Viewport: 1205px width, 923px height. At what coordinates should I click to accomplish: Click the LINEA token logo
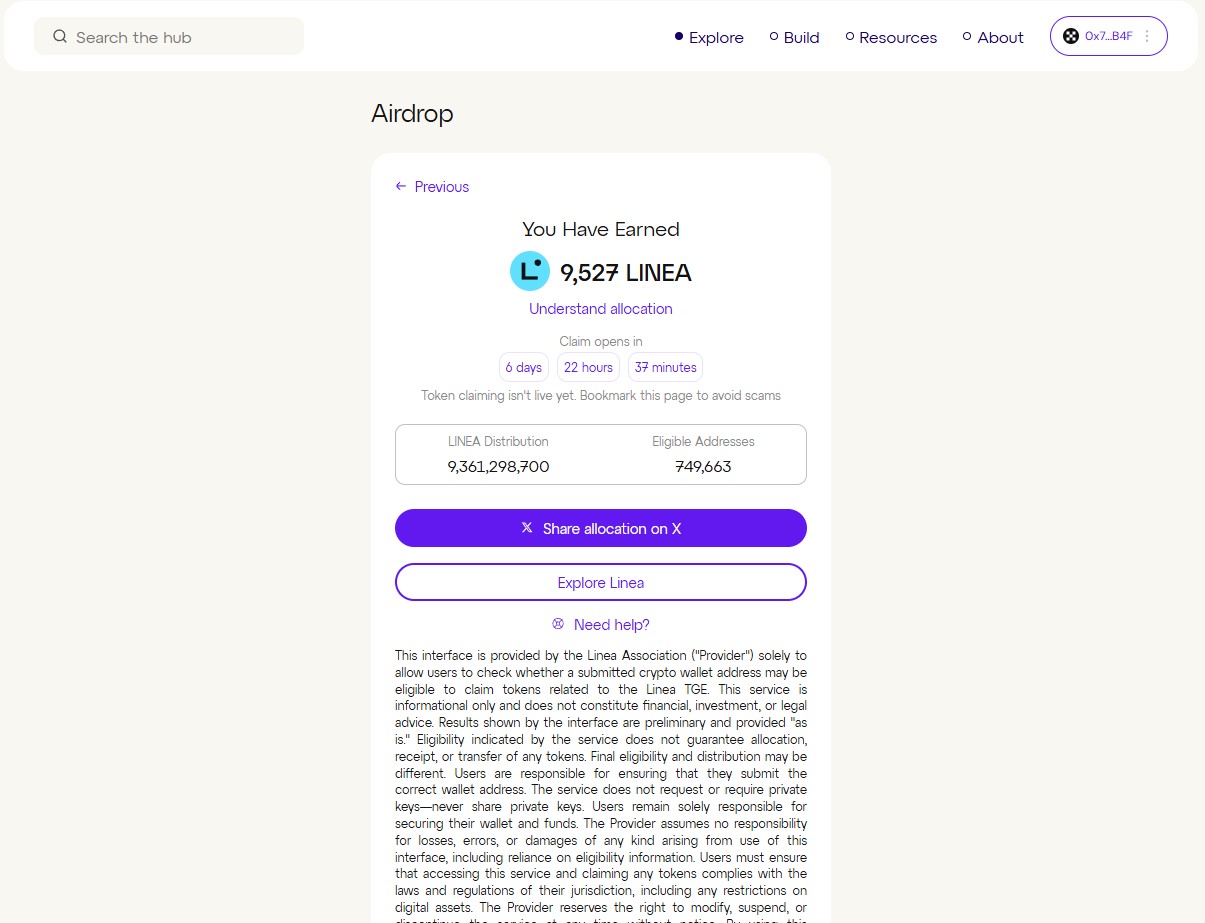pos(530,272)
